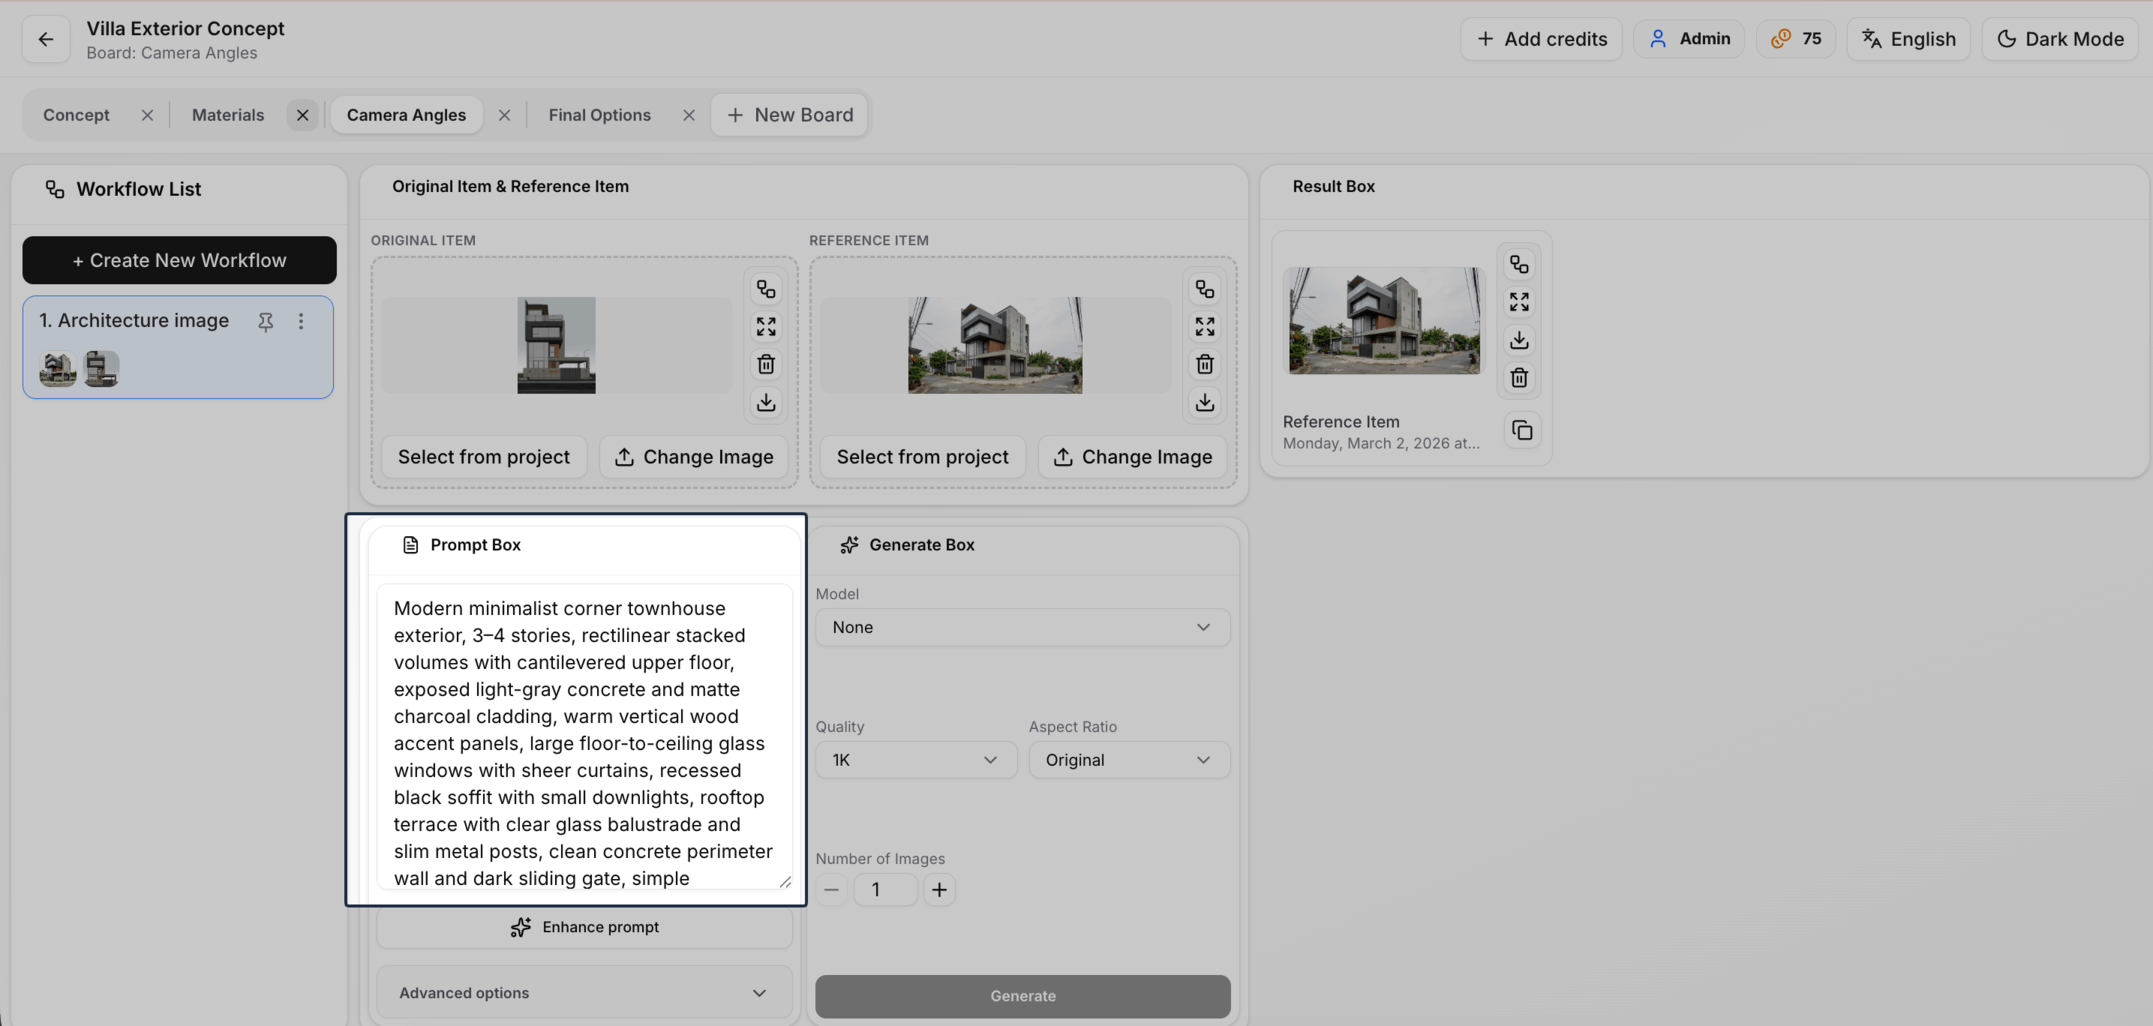Click the Enhance prompt button

[584, 927]
